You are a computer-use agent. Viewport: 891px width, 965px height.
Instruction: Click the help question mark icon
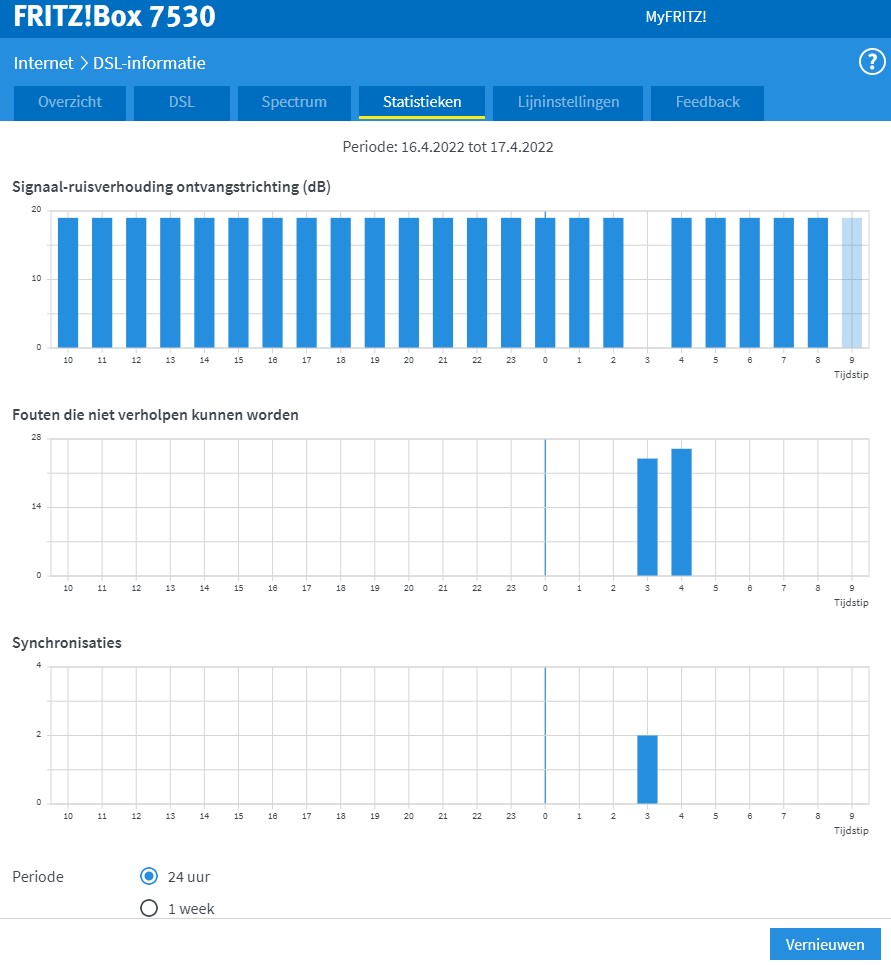tap(871, 62)
